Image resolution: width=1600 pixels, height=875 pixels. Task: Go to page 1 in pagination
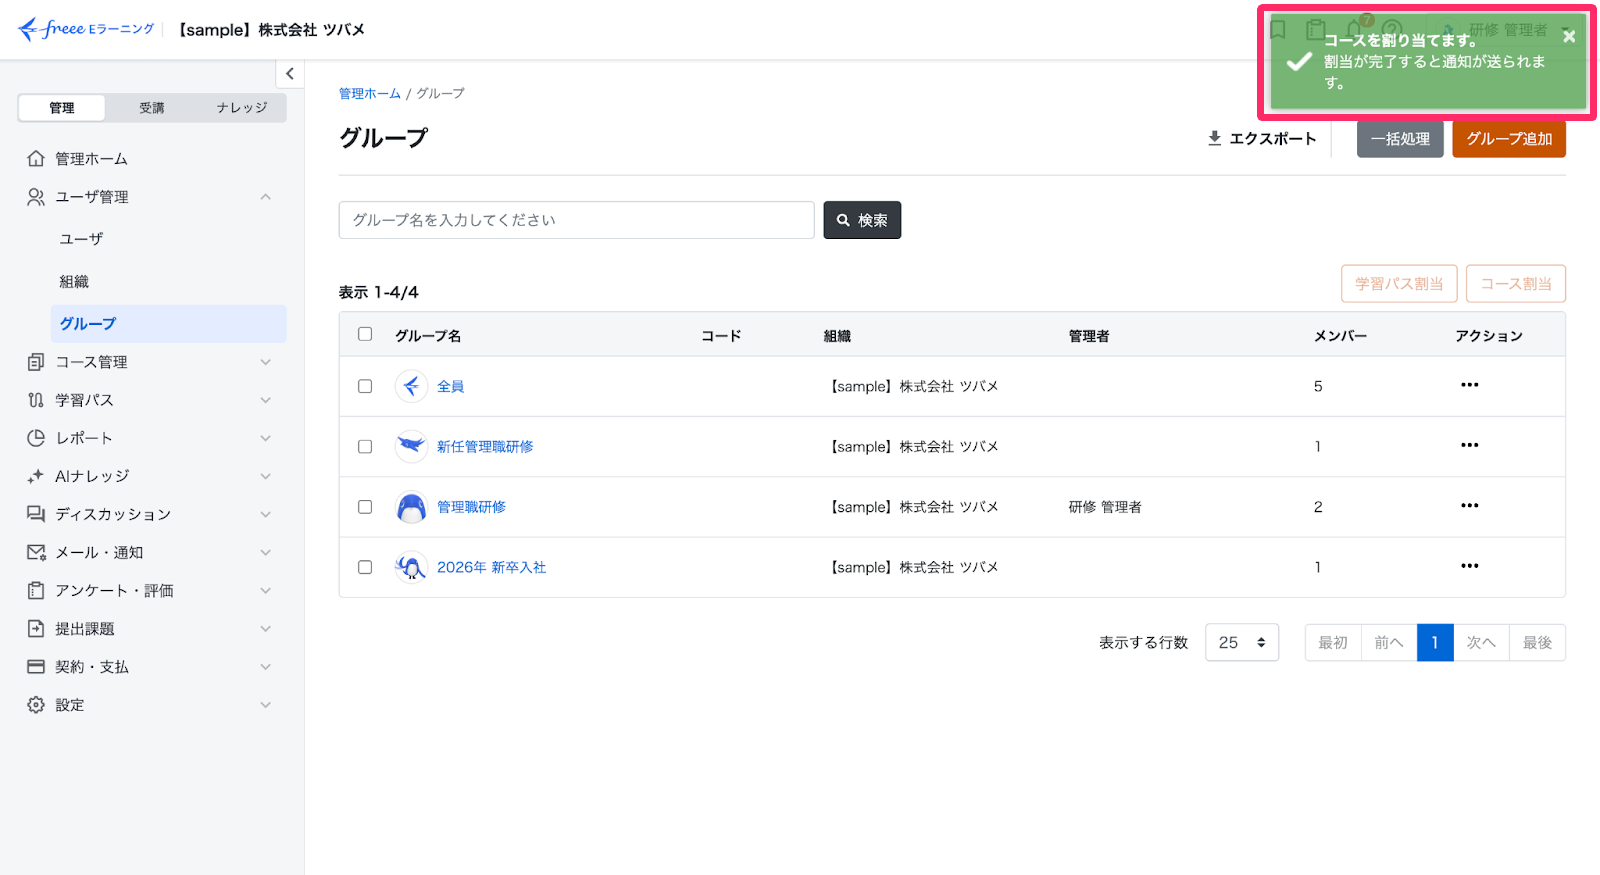tap(1435, 643)
